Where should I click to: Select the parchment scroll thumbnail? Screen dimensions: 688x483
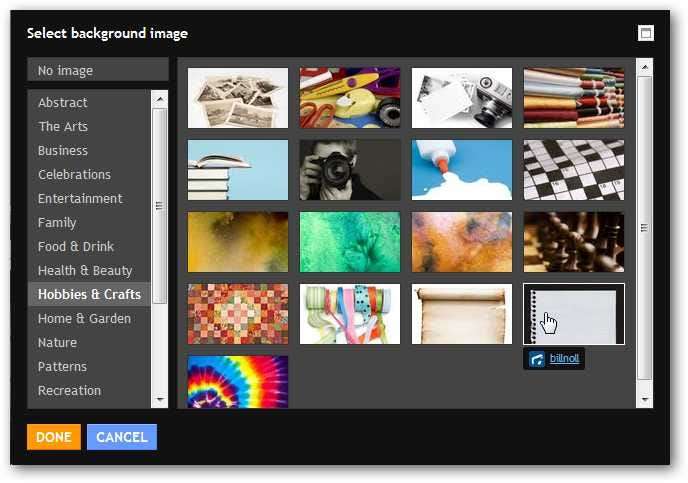[x=462, y=314]
